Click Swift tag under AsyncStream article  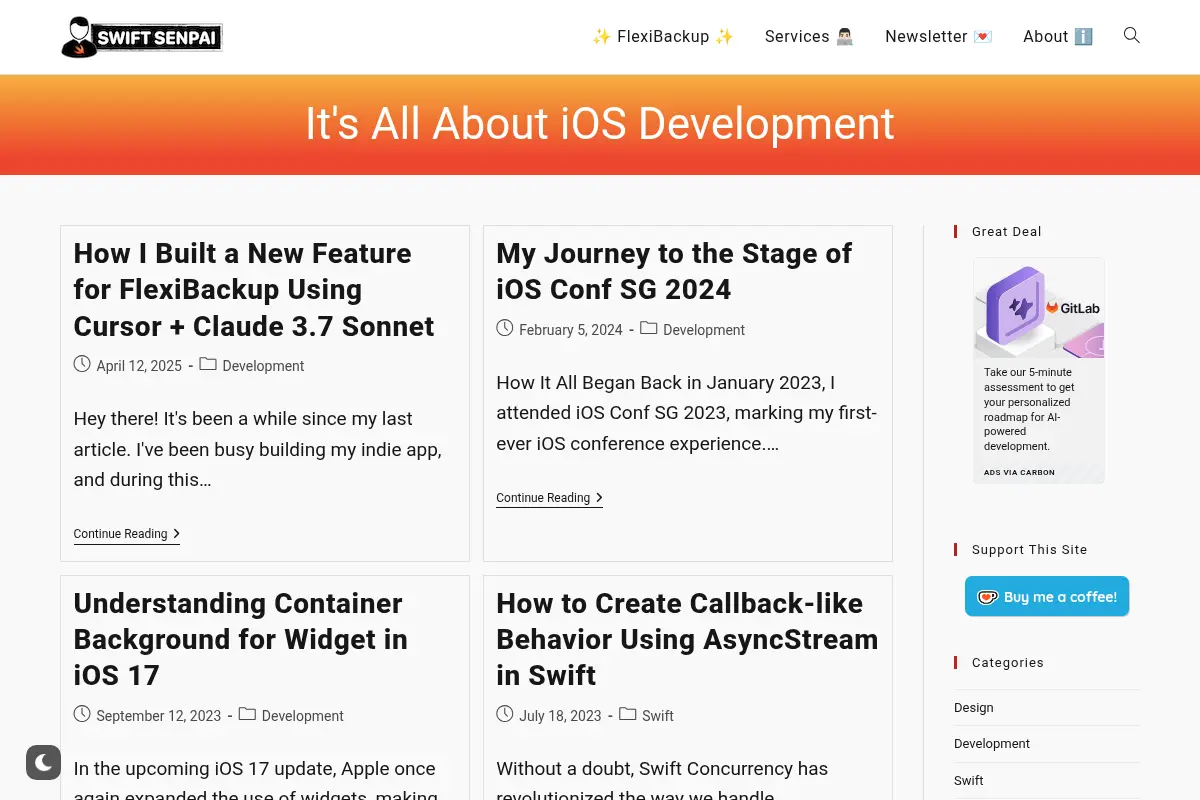coord(658,716)
